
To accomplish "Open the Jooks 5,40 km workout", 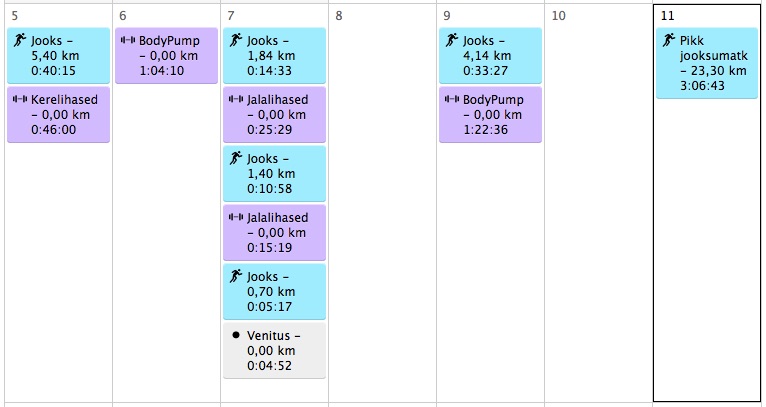I will click(x=58, y=56).
